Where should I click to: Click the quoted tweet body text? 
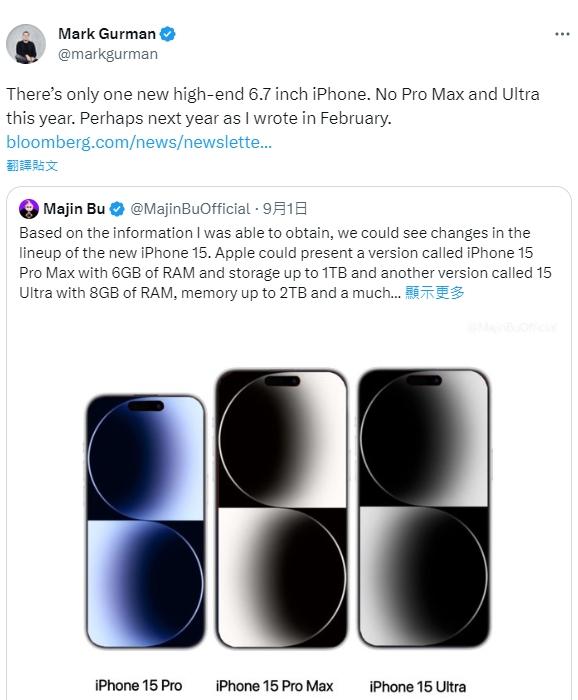point(286,263)
